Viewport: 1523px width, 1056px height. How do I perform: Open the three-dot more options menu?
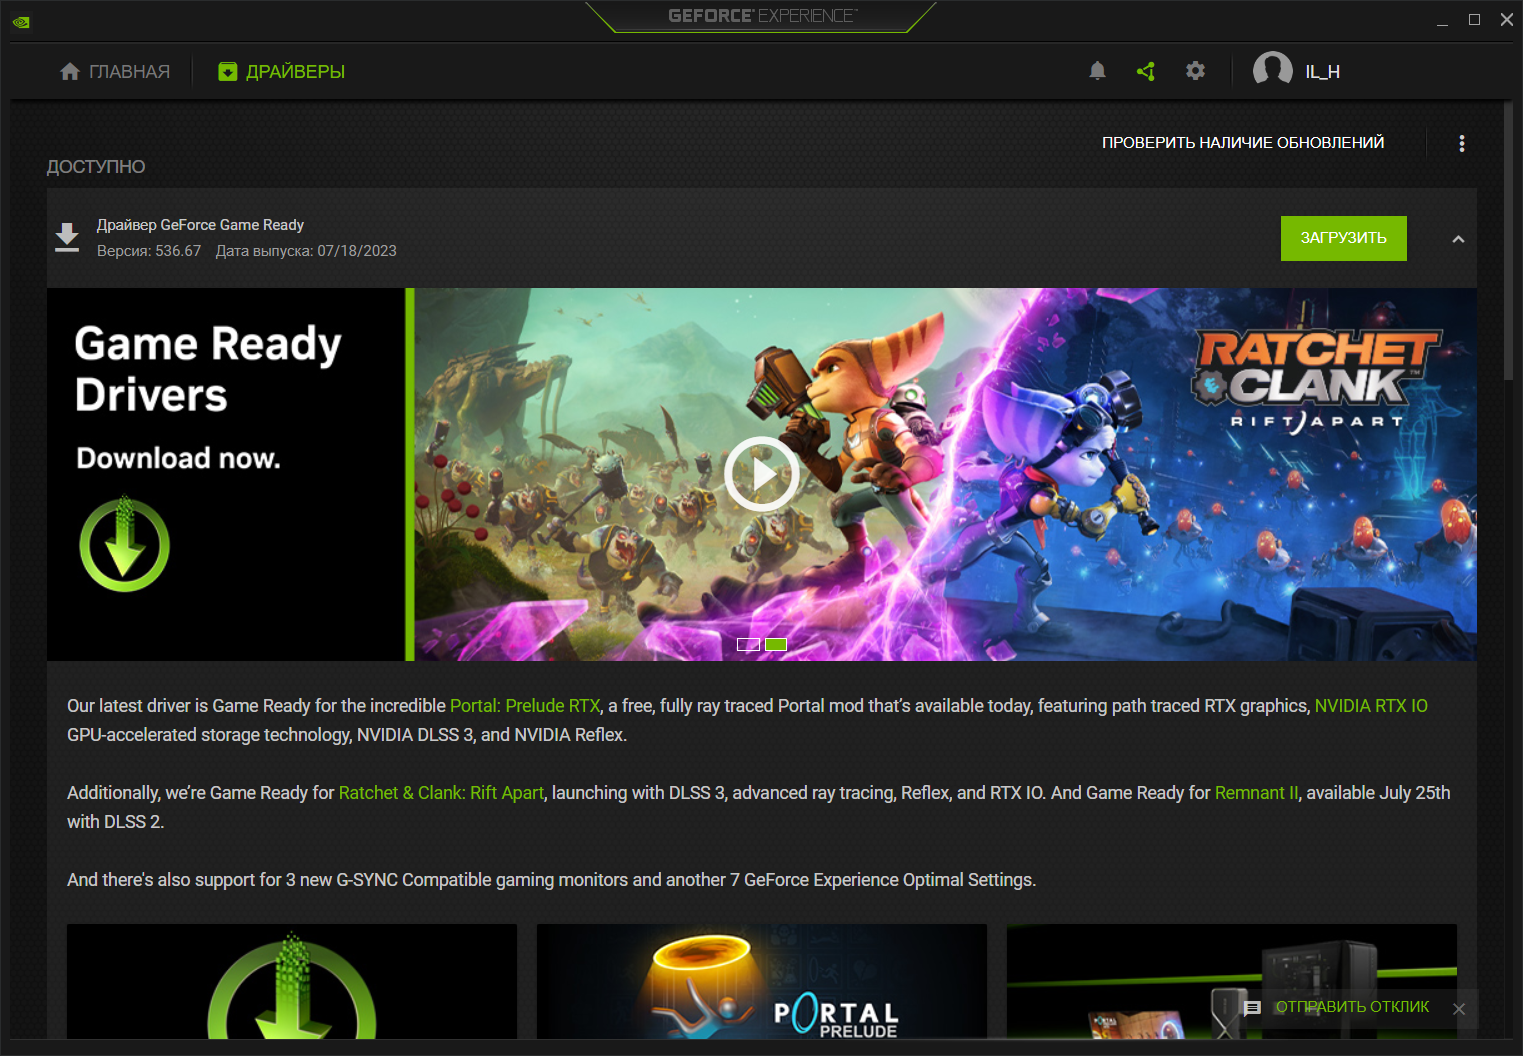[x=1462, y=143]
